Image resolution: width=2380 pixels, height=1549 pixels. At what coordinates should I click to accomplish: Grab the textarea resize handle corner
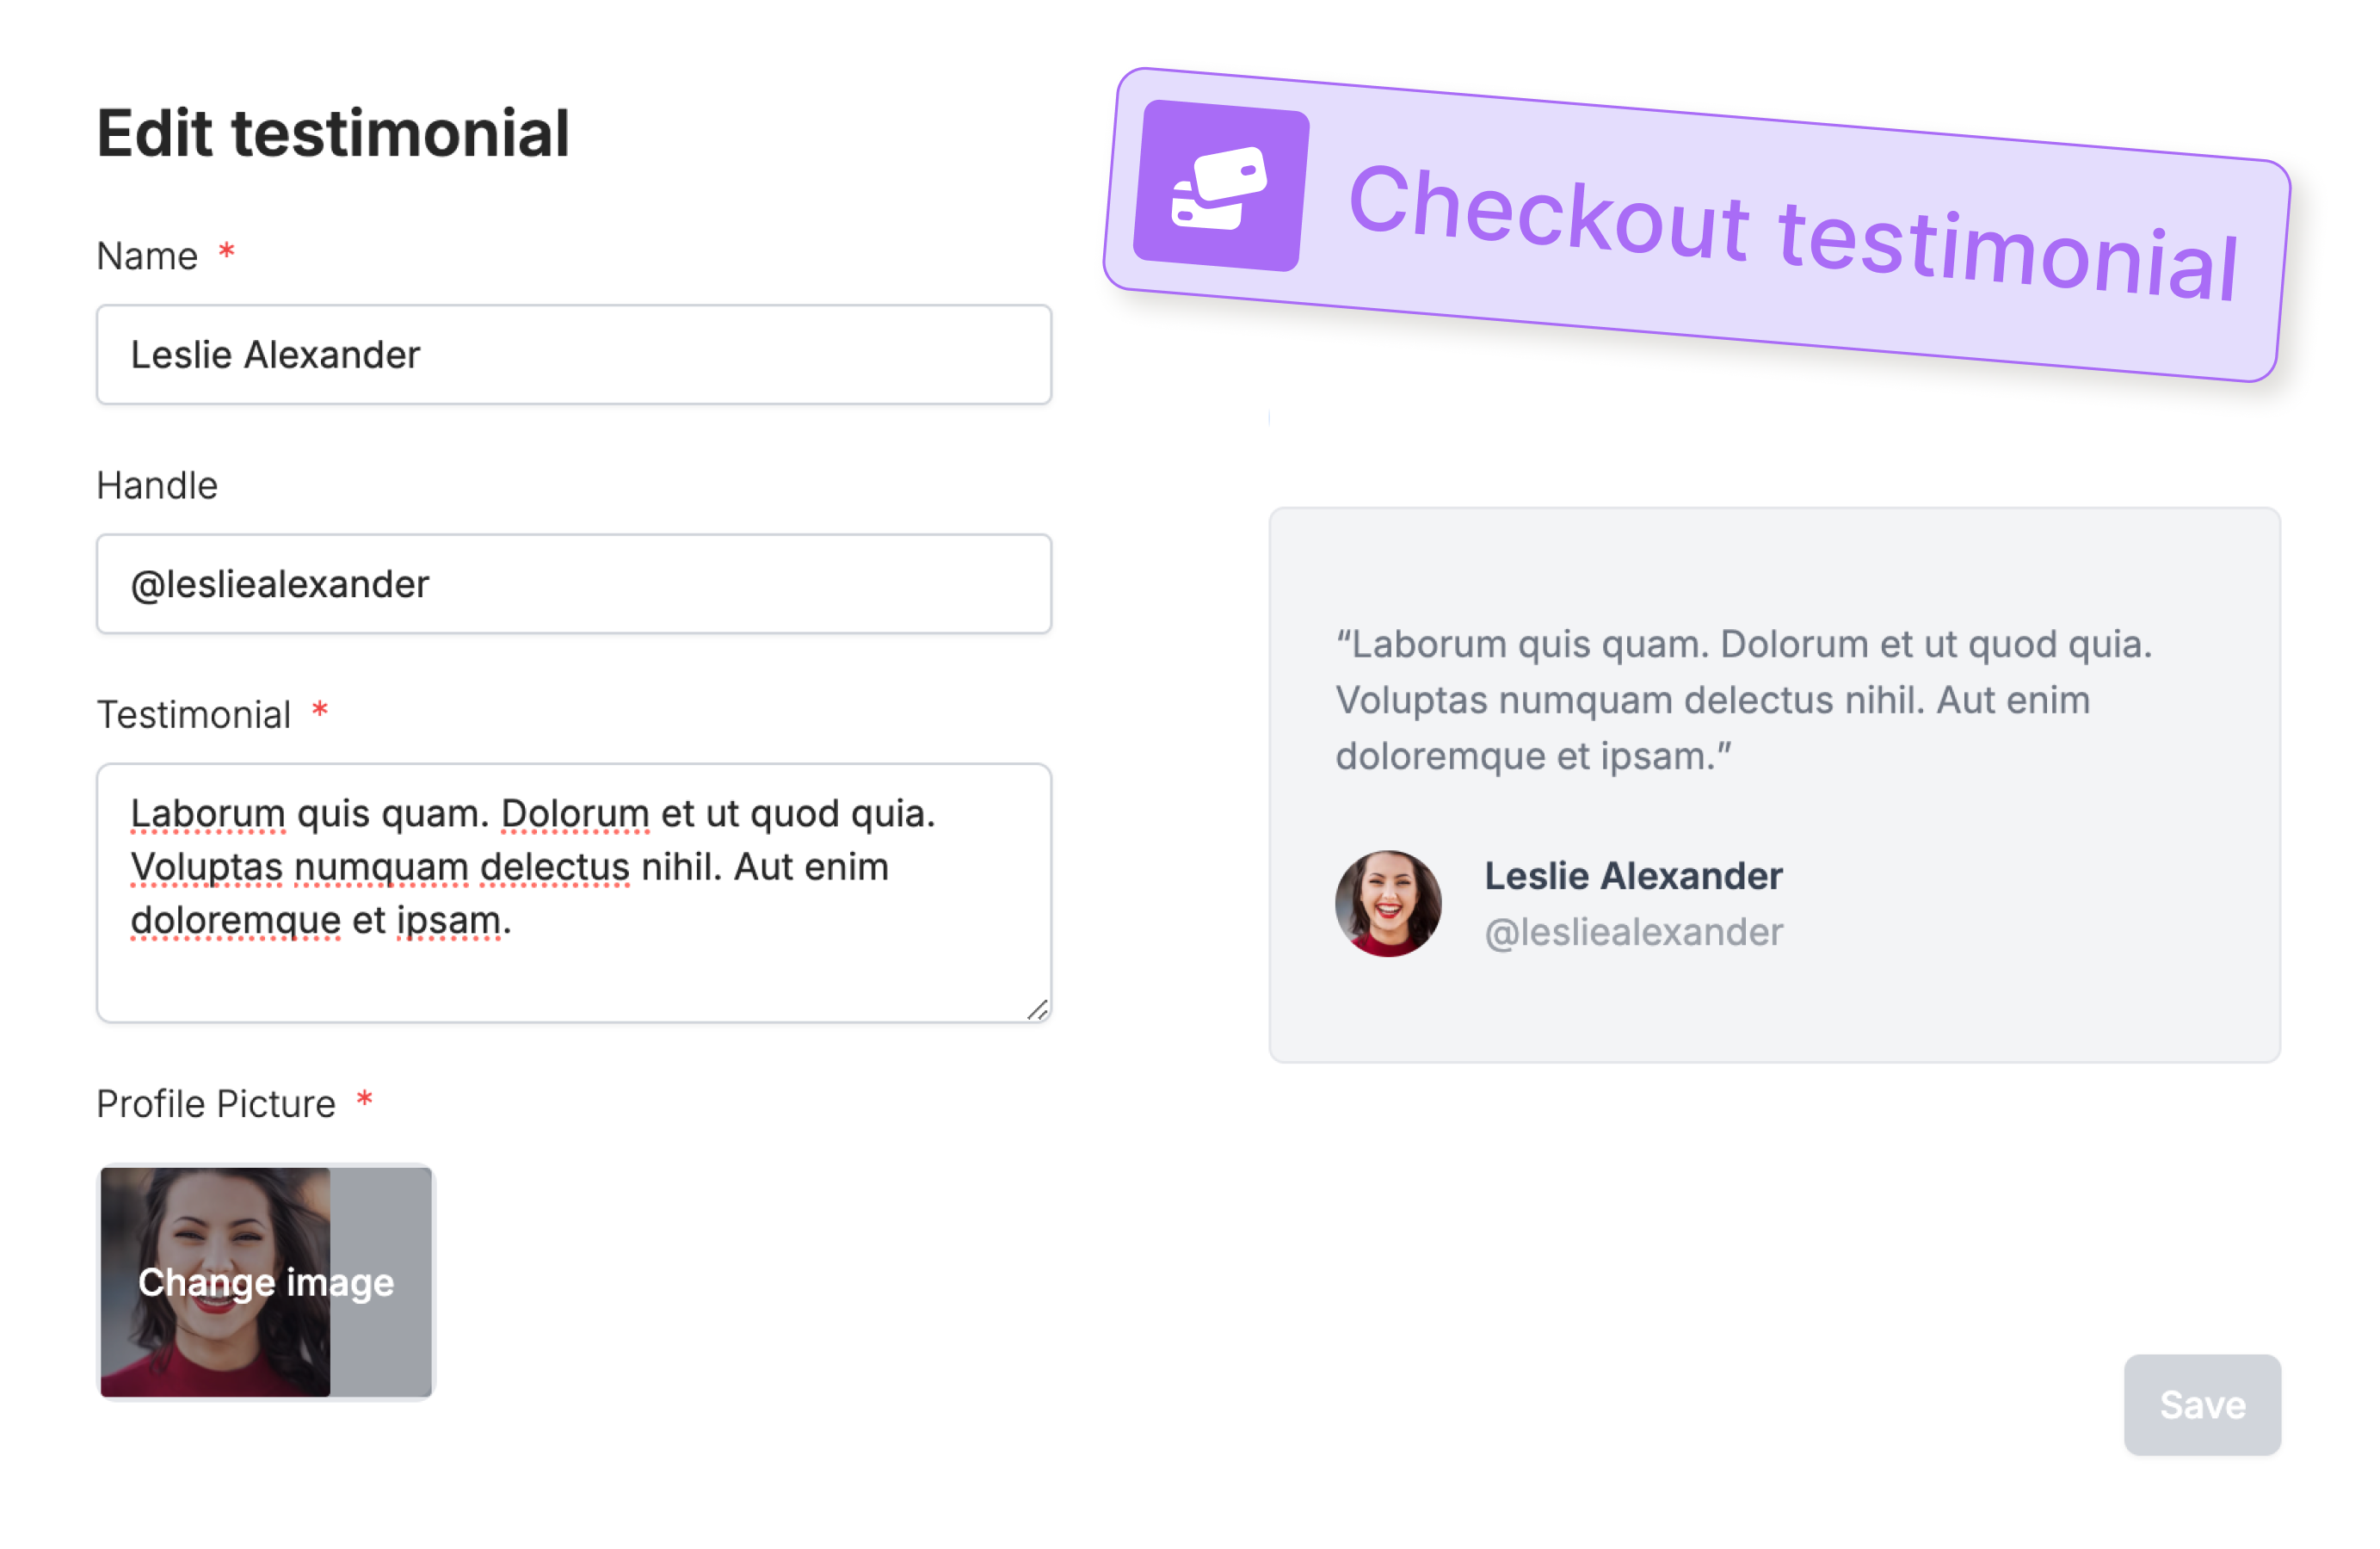(x=1037, y=1010)
